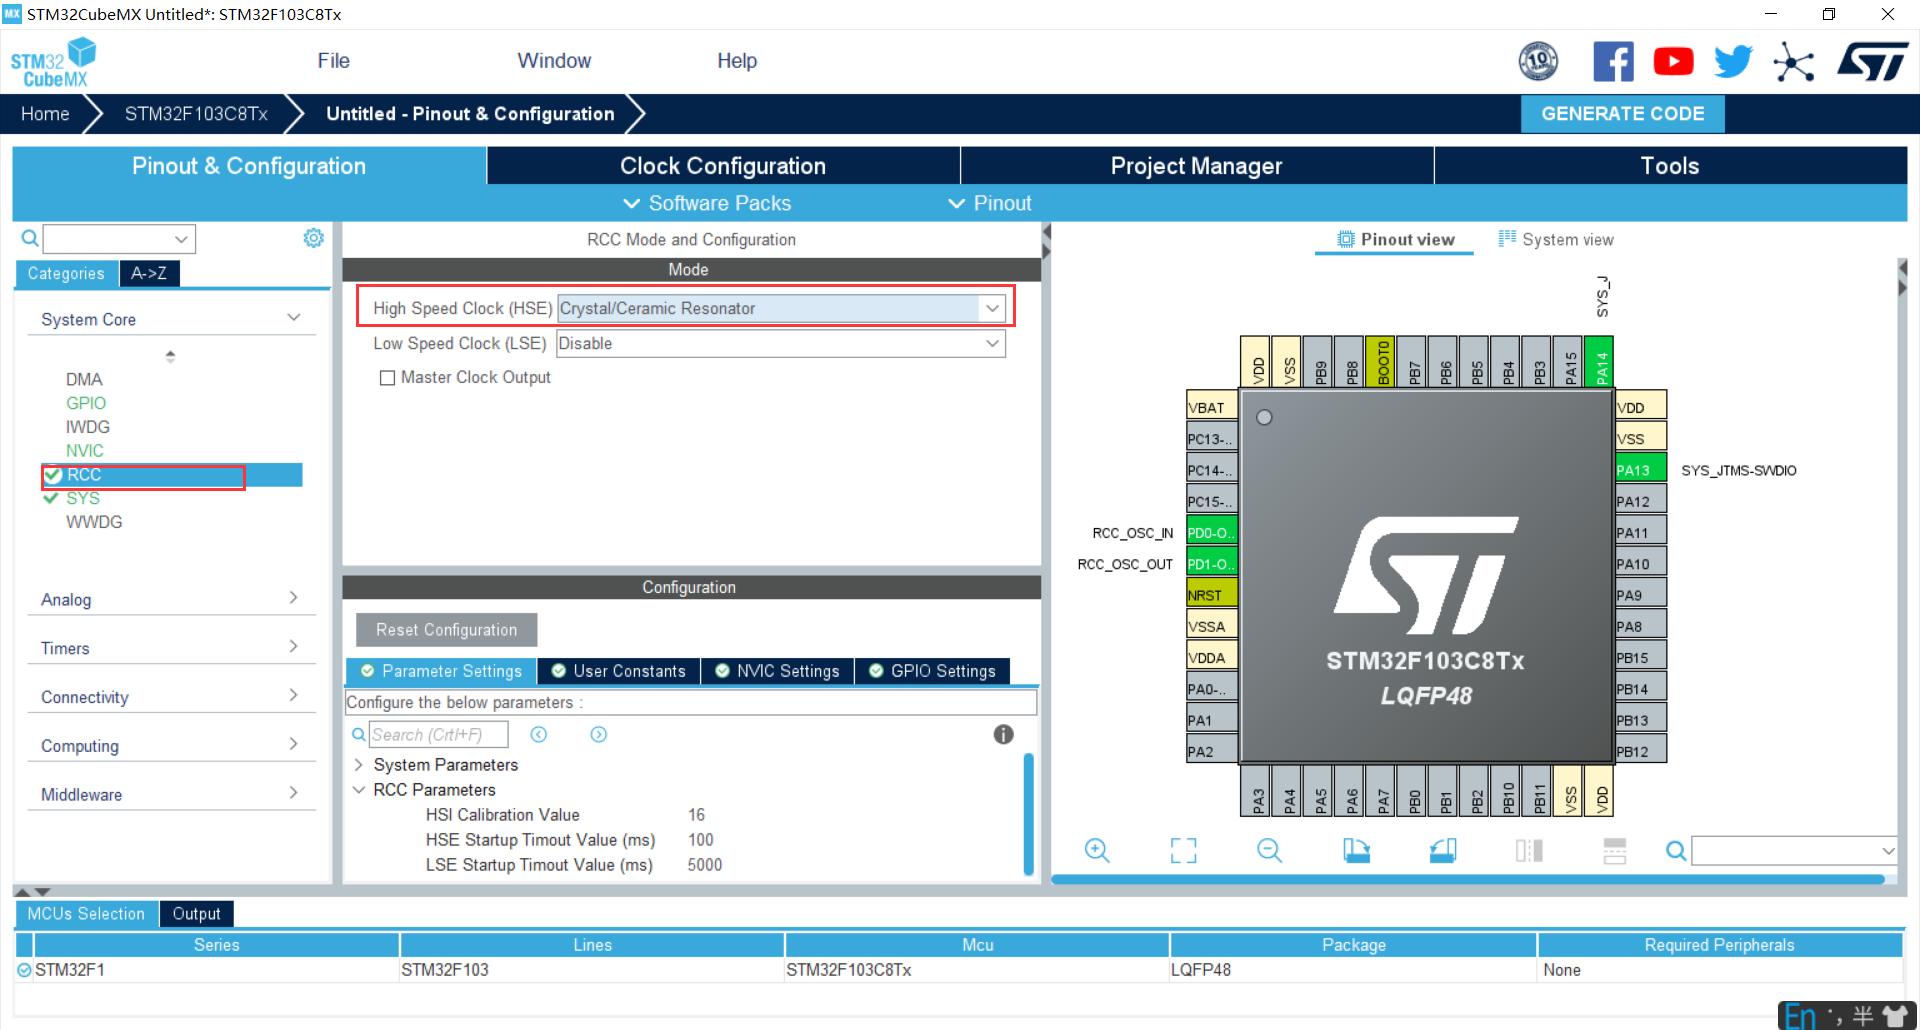
Task: Open the Pinout dropdown menu
Action: pyautogui.click(x=989, y=203)
